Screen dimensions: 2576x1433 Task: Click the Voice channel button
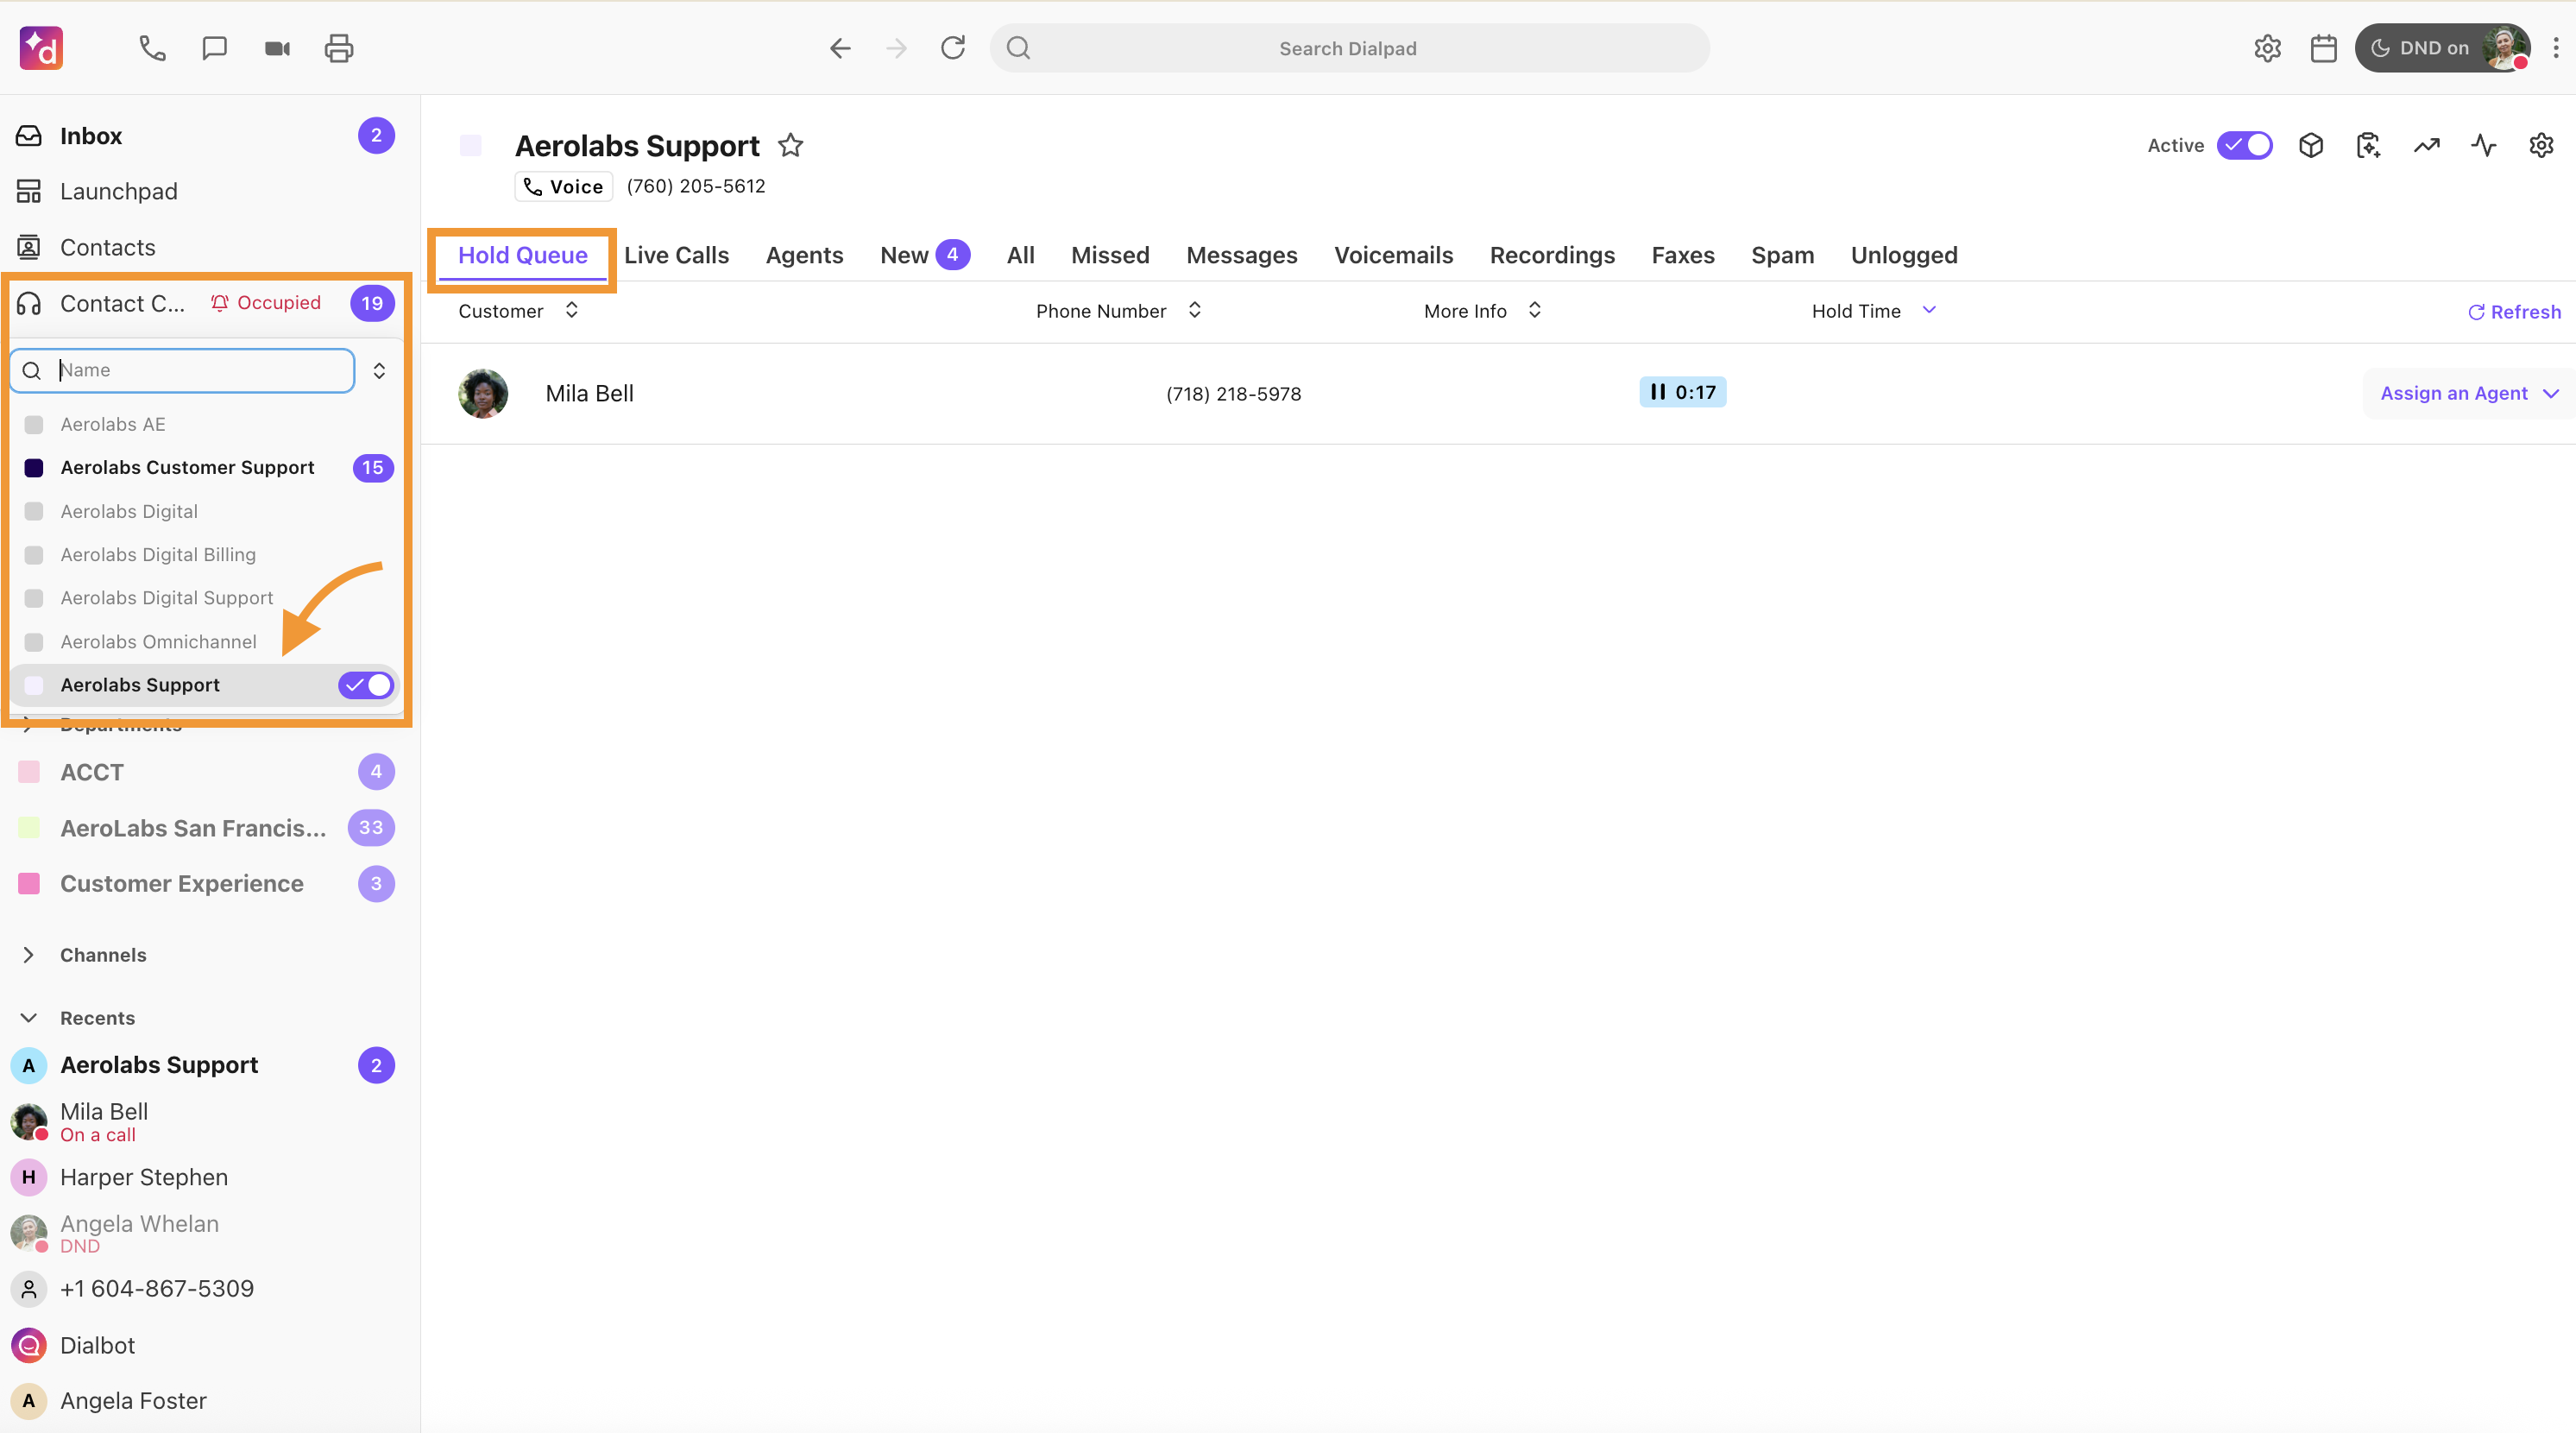coord(564,186)
